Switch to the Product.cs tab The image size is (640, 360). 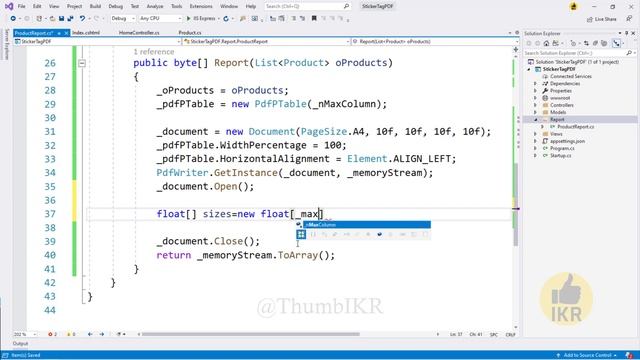pos(190,33)
